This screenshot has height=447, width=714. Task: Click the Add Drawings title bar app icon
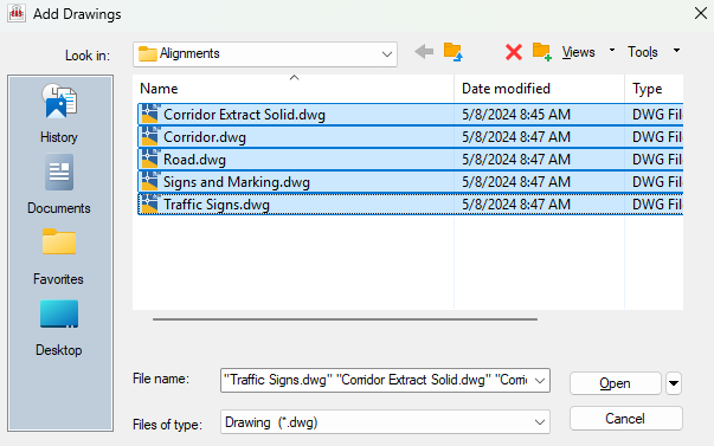point(16,14)
